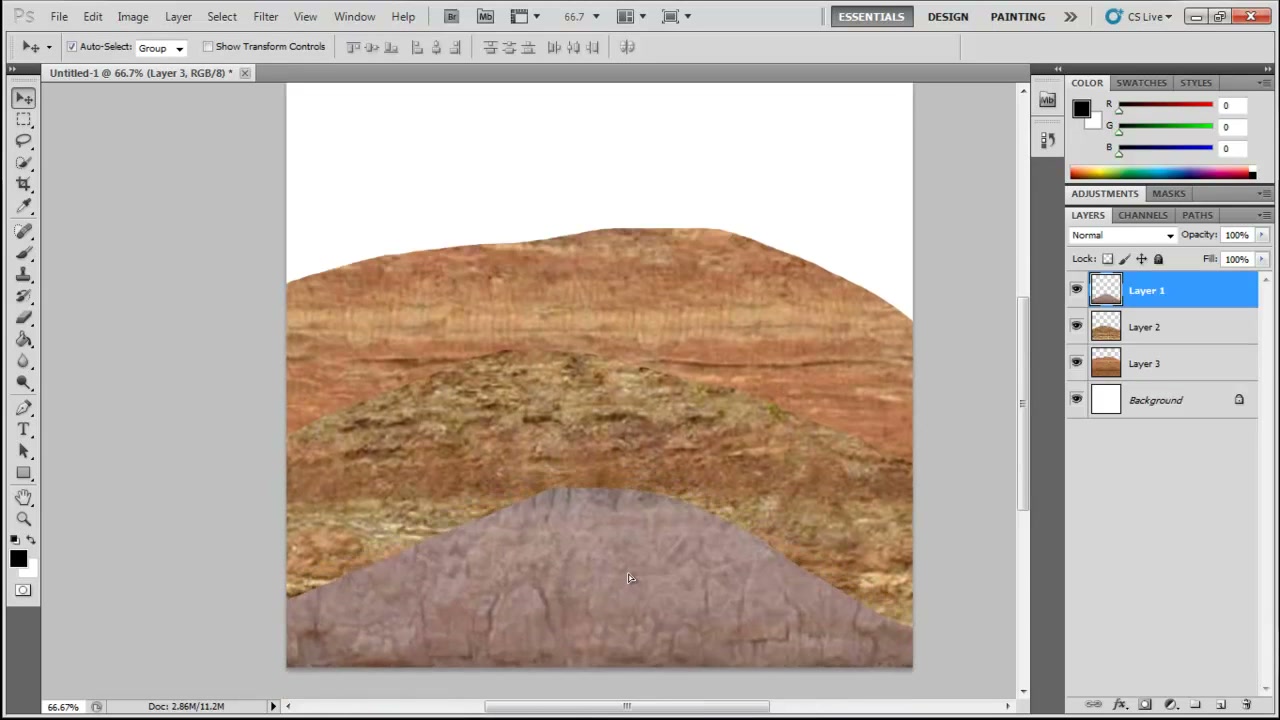
Task: Select the Rectangular Marquee tool
Action: [x=24, y=119]
